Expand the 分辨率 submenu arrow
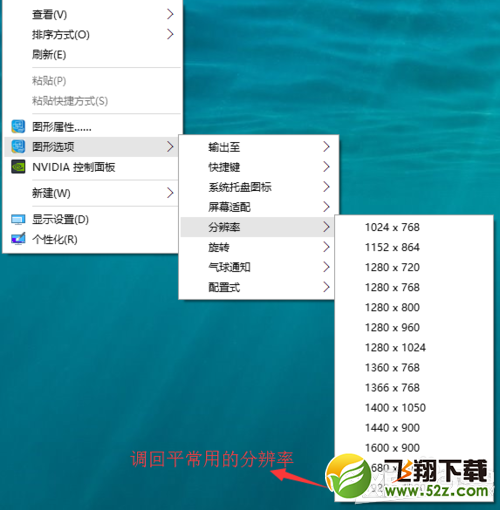The height and width of the screenshot is (510, 500). pos(326,227)
